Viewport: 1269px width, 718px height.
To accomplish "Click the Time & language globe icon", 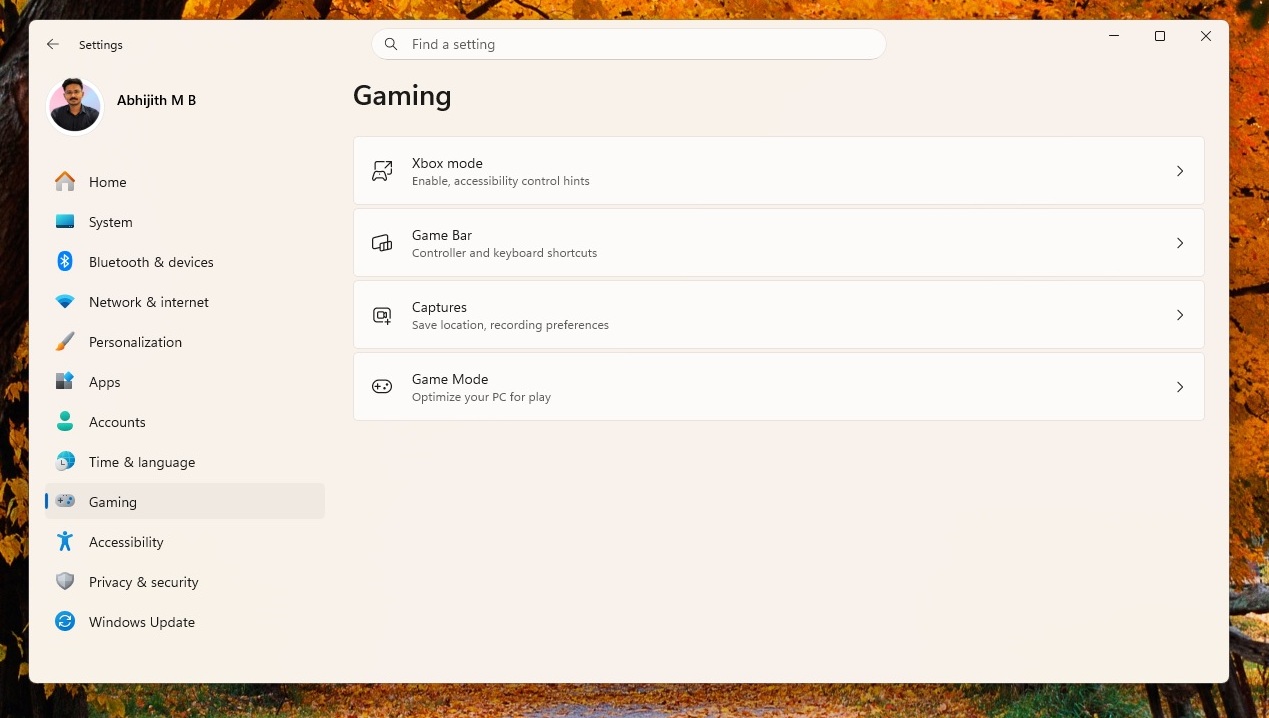I will pyautogui.click(x=65, y=462).
